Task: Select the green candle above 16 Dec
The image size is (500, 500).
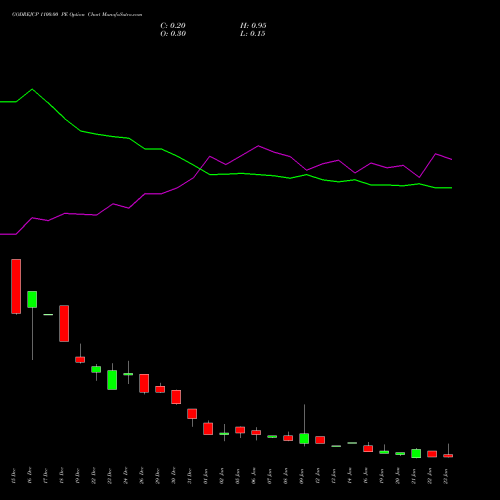Action: [x=32, y=299]
